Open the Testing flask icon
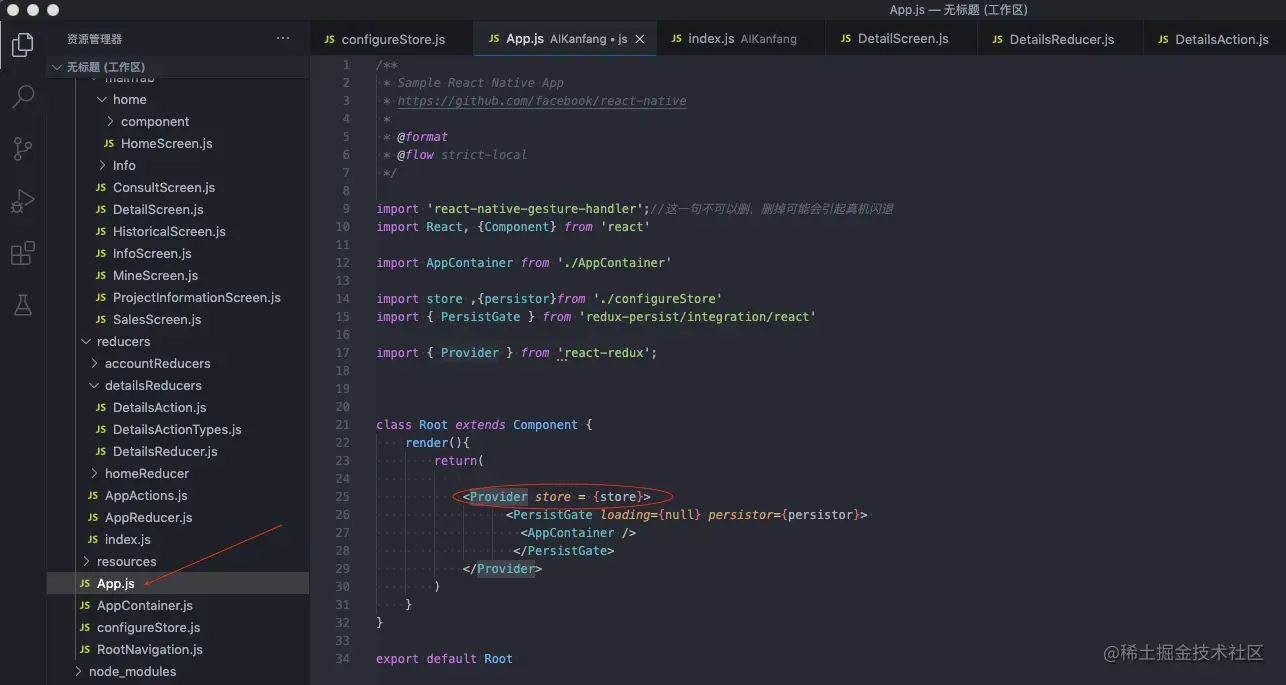1286x685 pixels. click(x=22, y=305)
